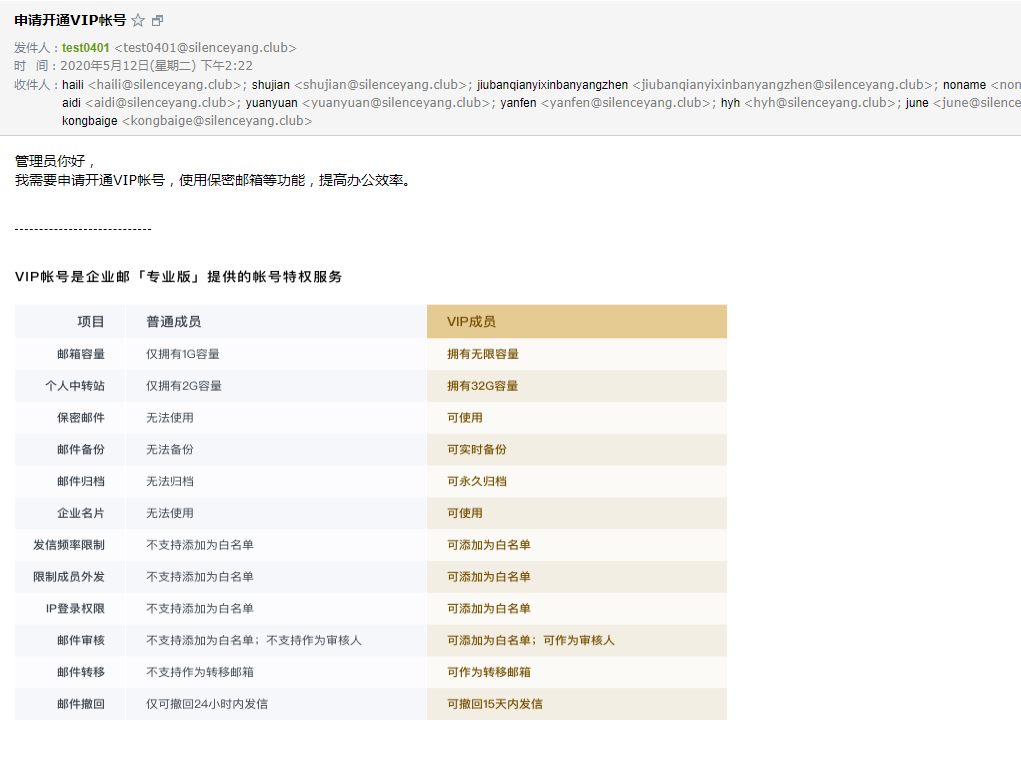Viewport: 1021px width, 768px height.
Task: Click recipient yanfen
Action: 518,103
